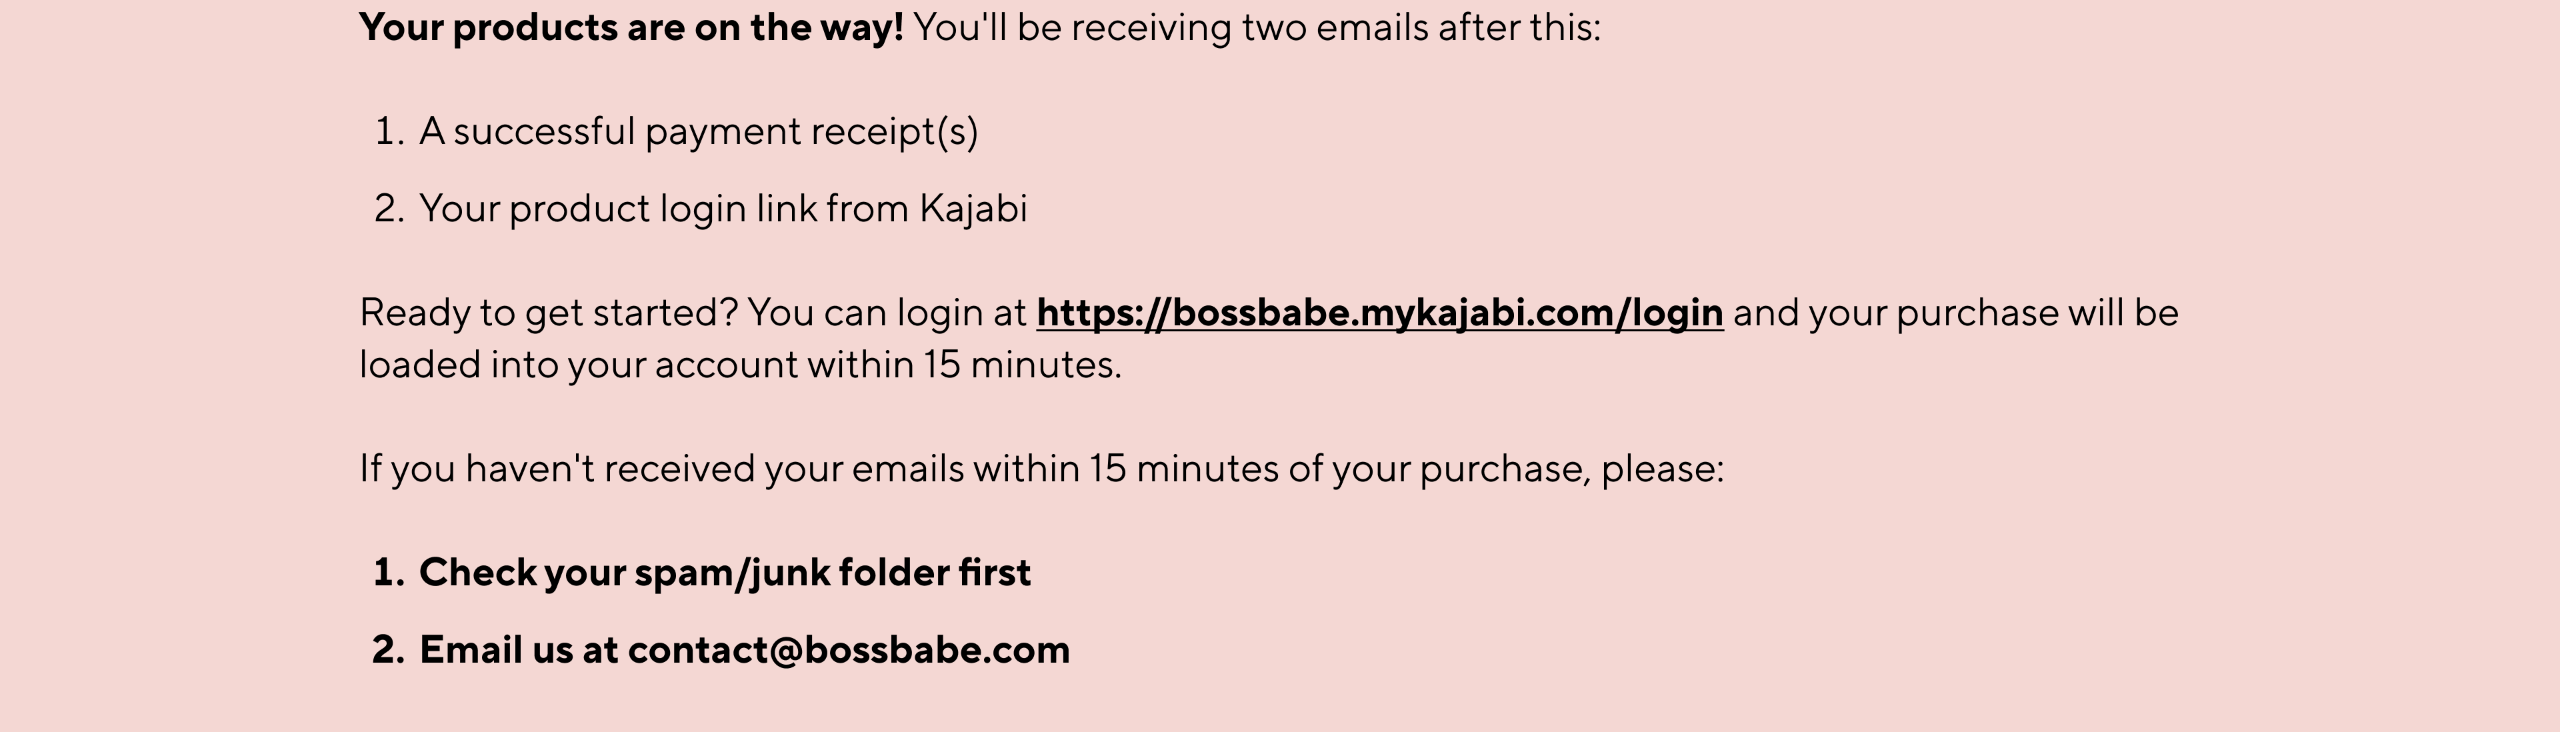Click 'and your purchase will be' text

[x=1956, y=313]
